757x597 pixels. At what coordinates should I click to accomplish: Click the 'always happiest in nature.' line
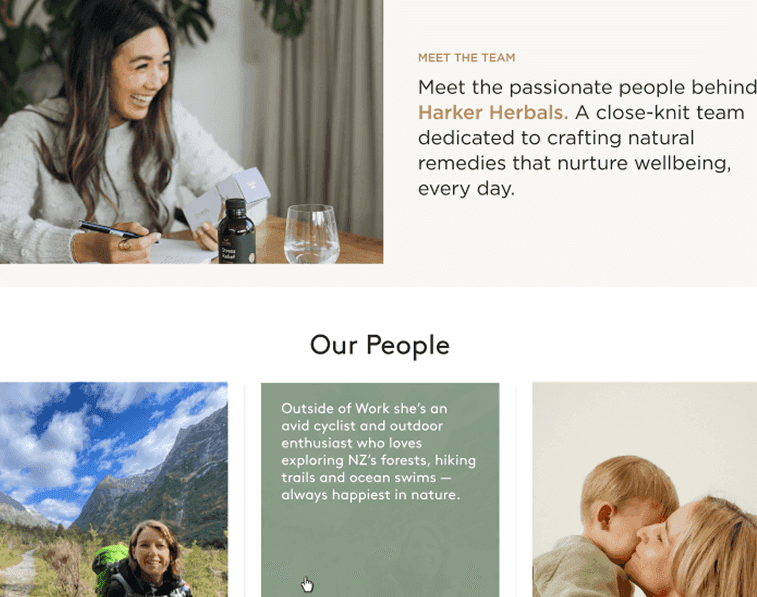(x=370, y=495)
